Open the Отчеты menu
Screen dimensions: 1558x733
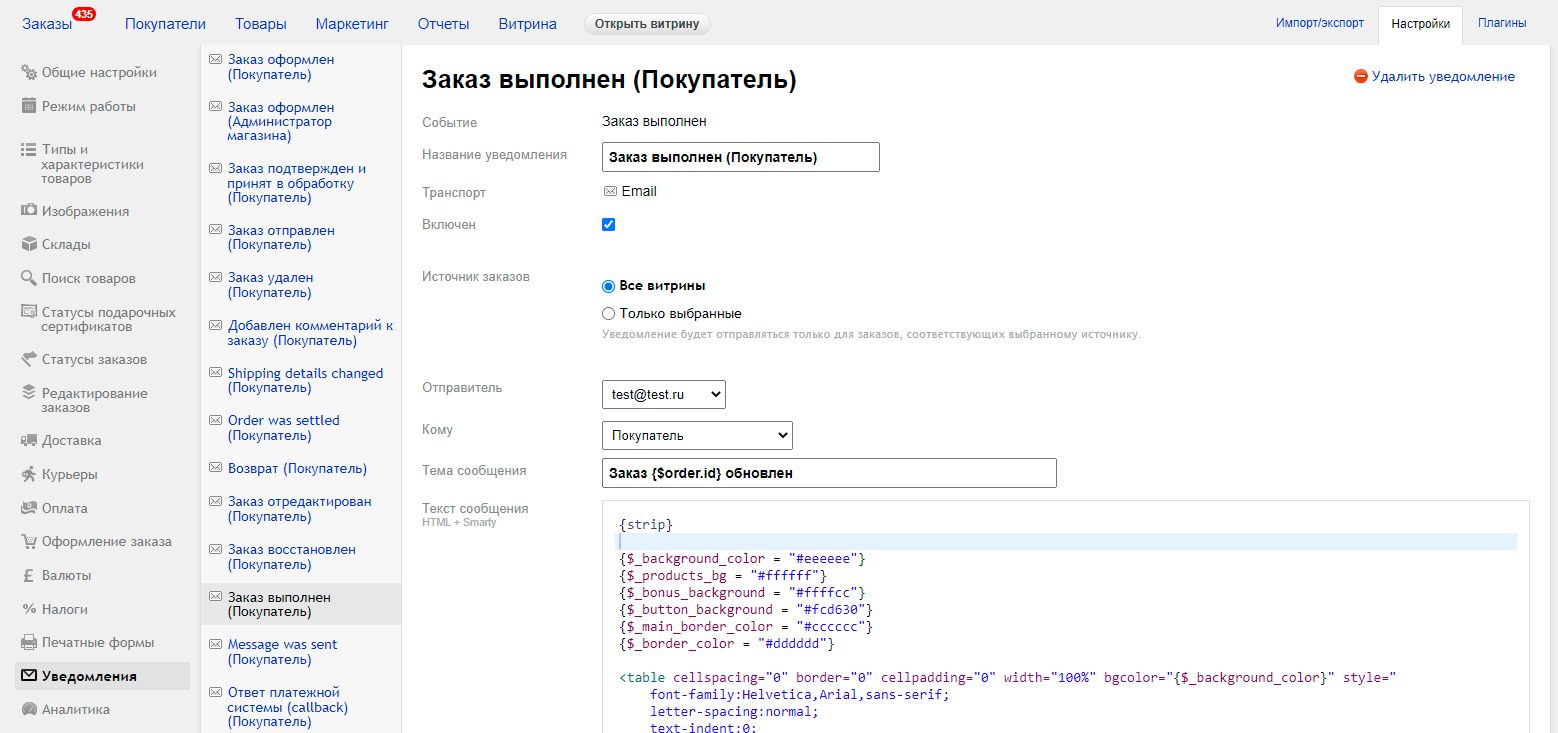(443, 24)
